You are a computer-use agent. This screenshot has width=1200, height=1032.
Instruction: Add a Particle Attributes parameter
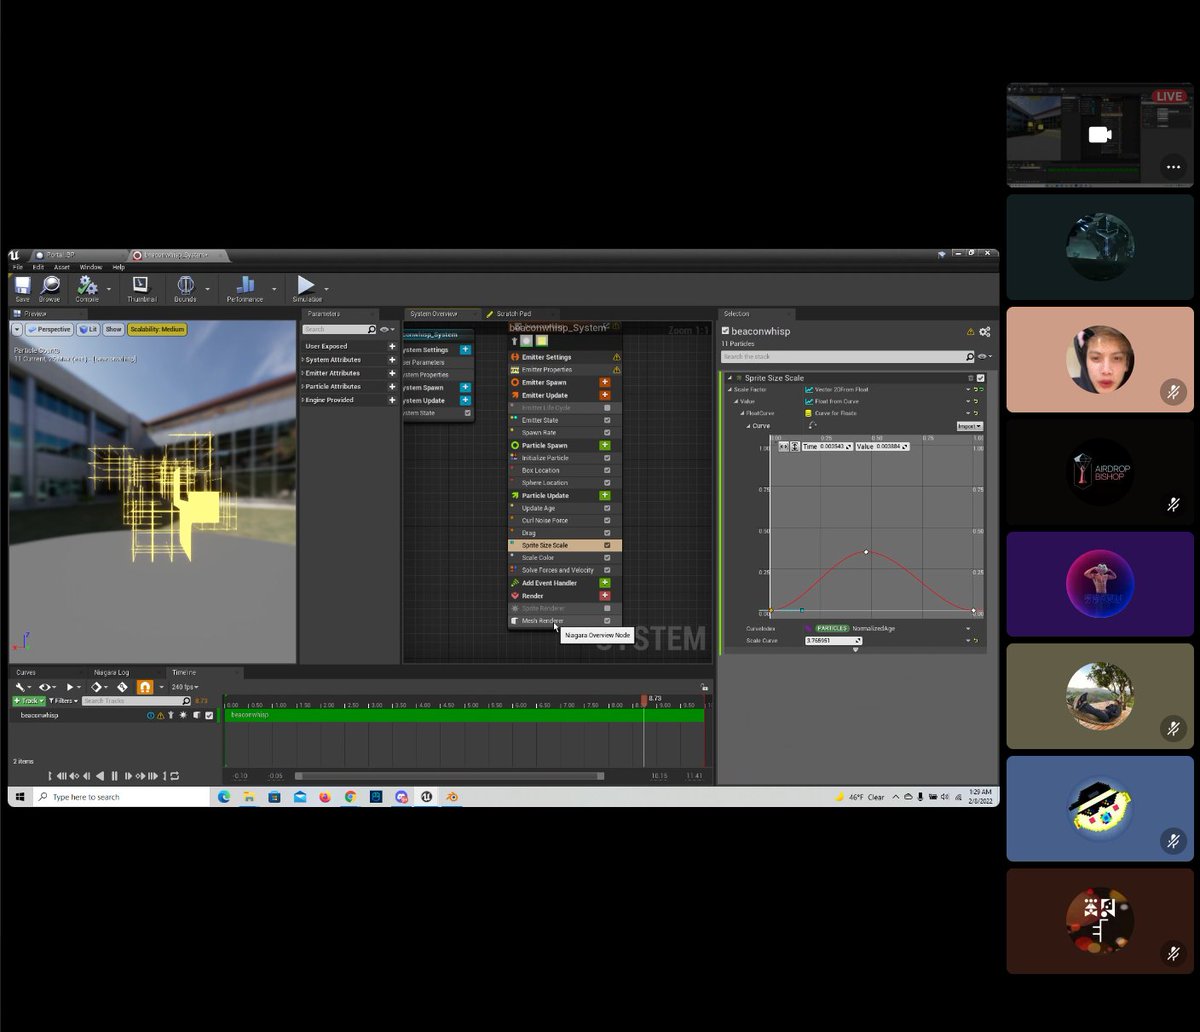pos(392,386)
